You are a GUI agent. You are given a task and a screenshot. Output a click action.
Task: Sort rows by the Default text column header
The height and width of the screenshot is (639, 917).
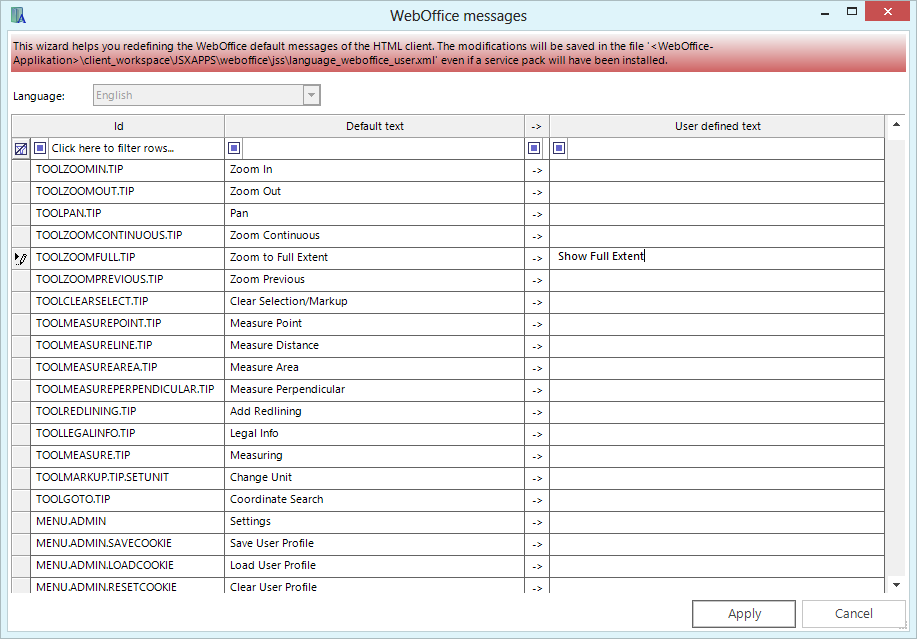(375, 126)
